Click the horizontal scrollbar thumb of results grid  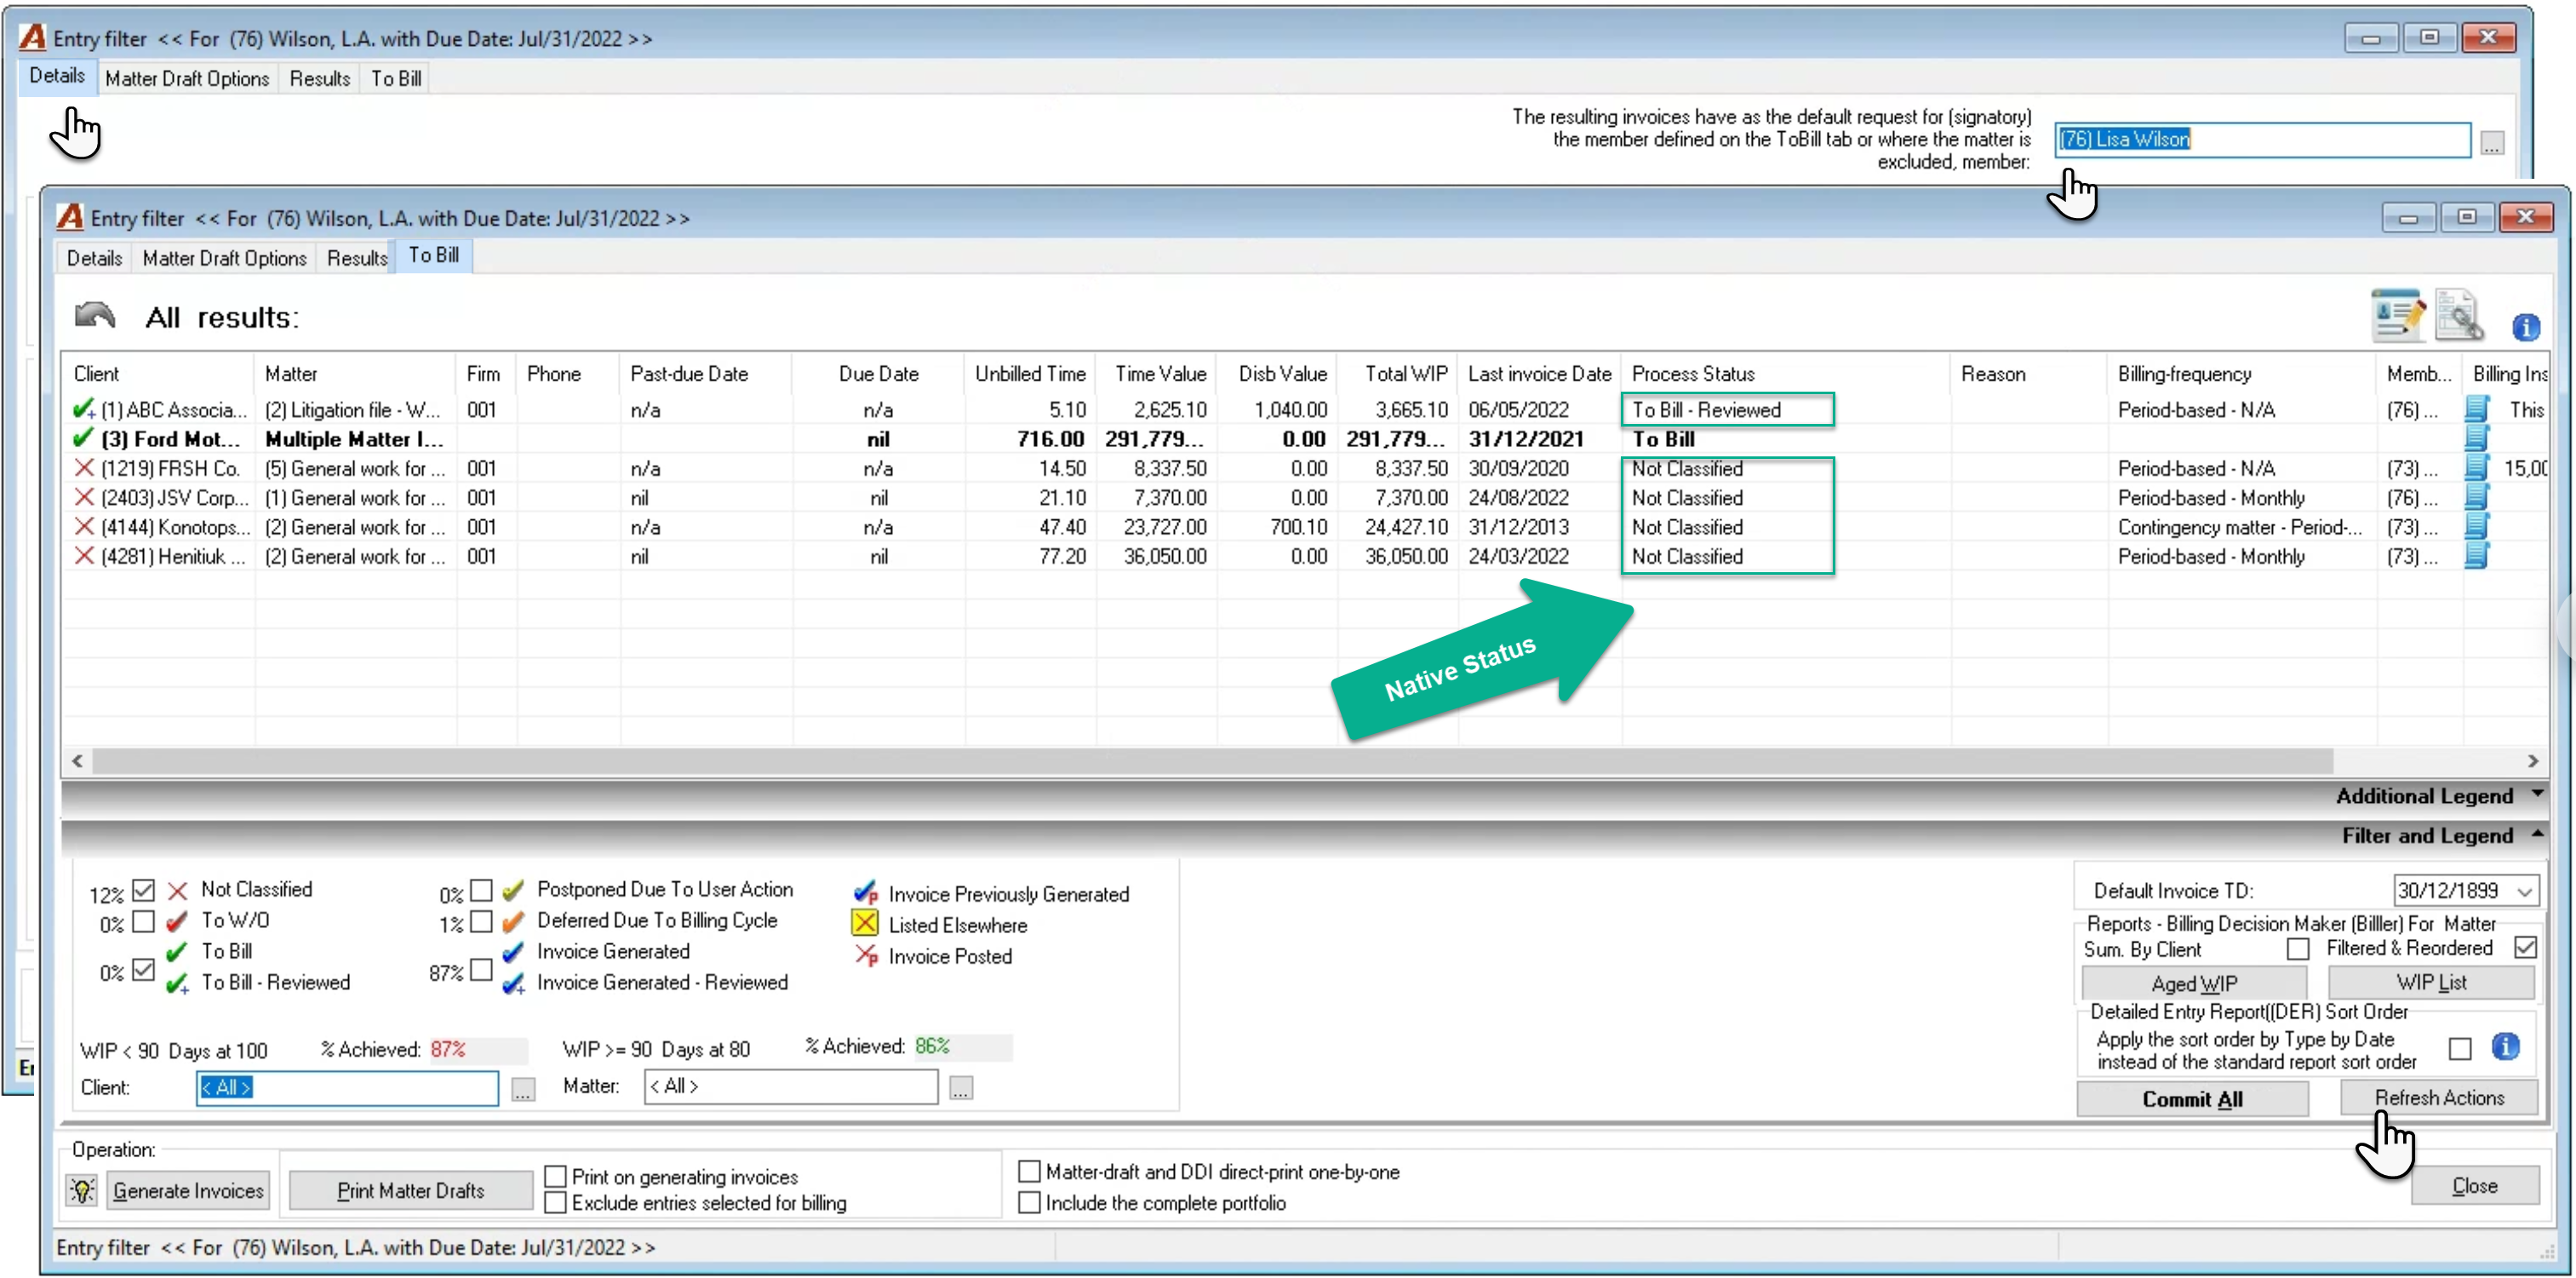[1212, 761]
